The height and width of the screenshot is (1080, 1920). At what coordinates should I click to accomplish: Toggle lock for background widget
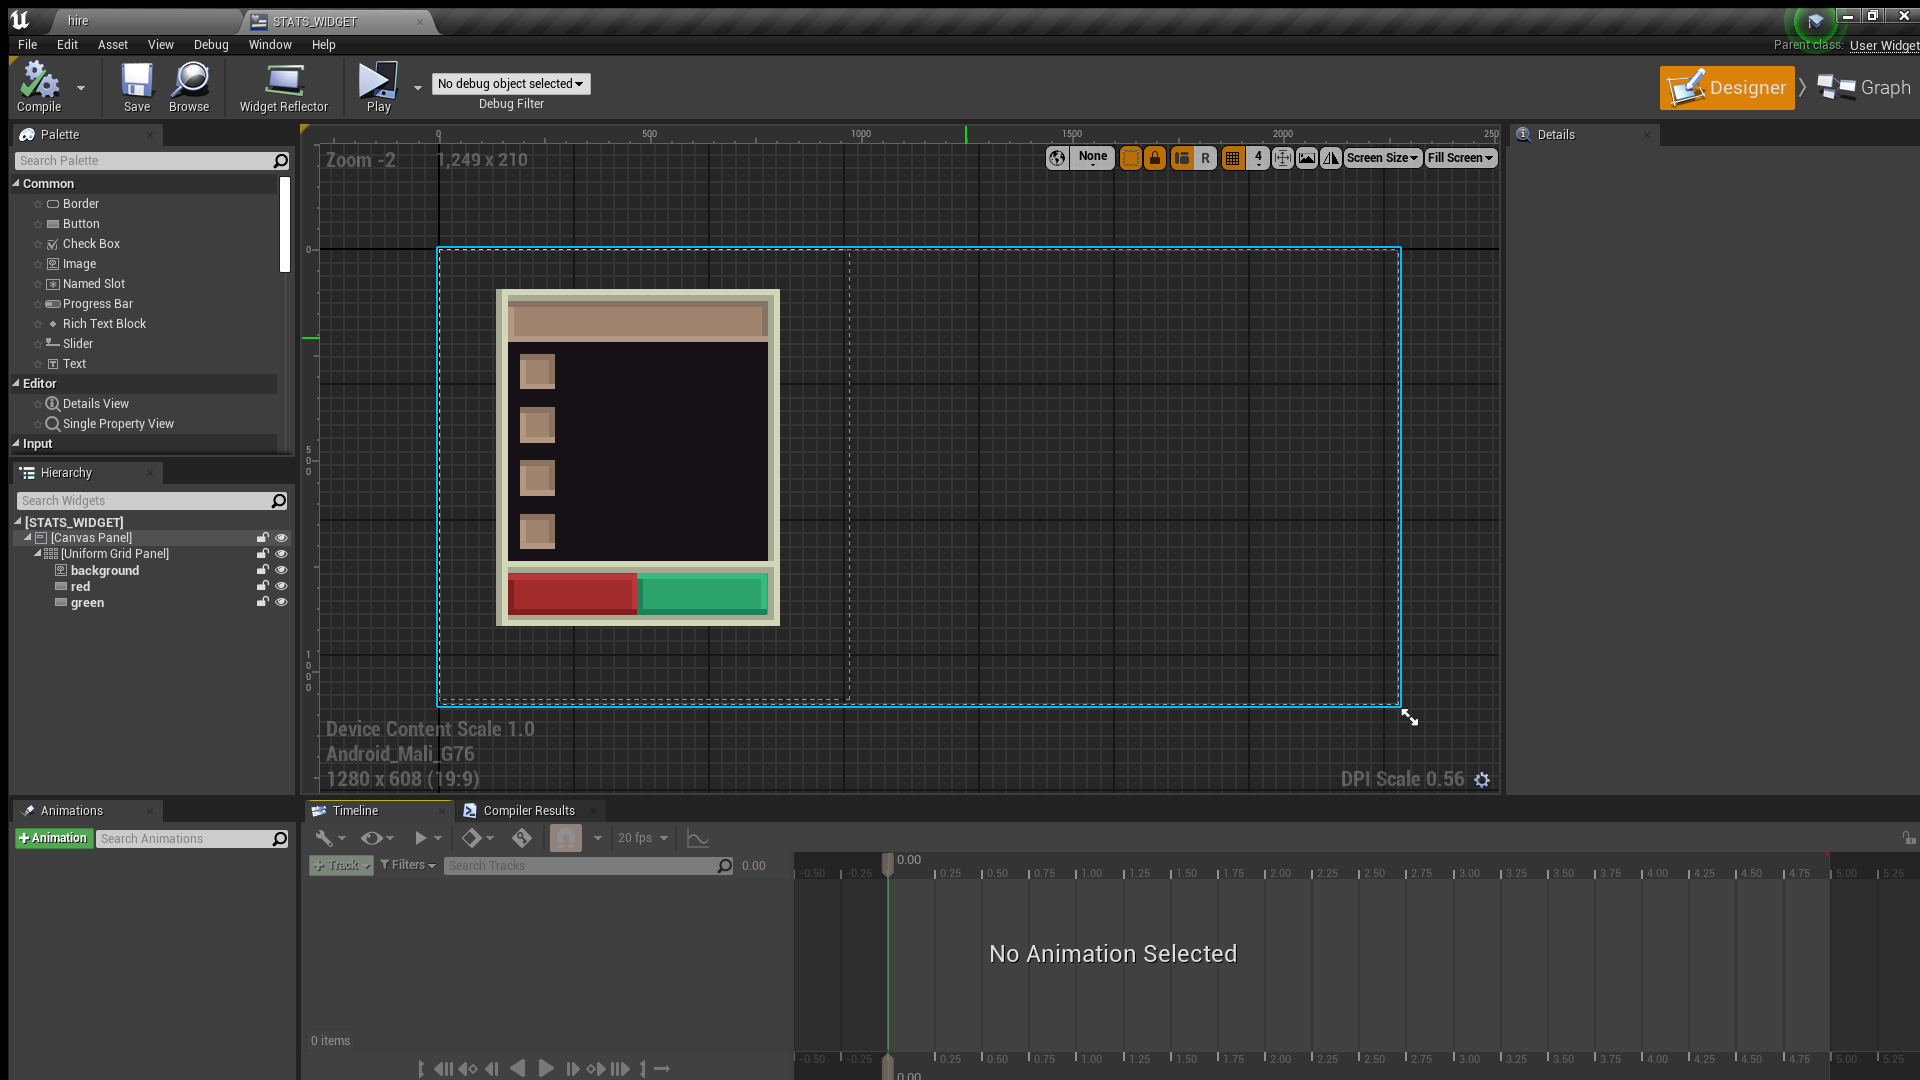[262, 570]
